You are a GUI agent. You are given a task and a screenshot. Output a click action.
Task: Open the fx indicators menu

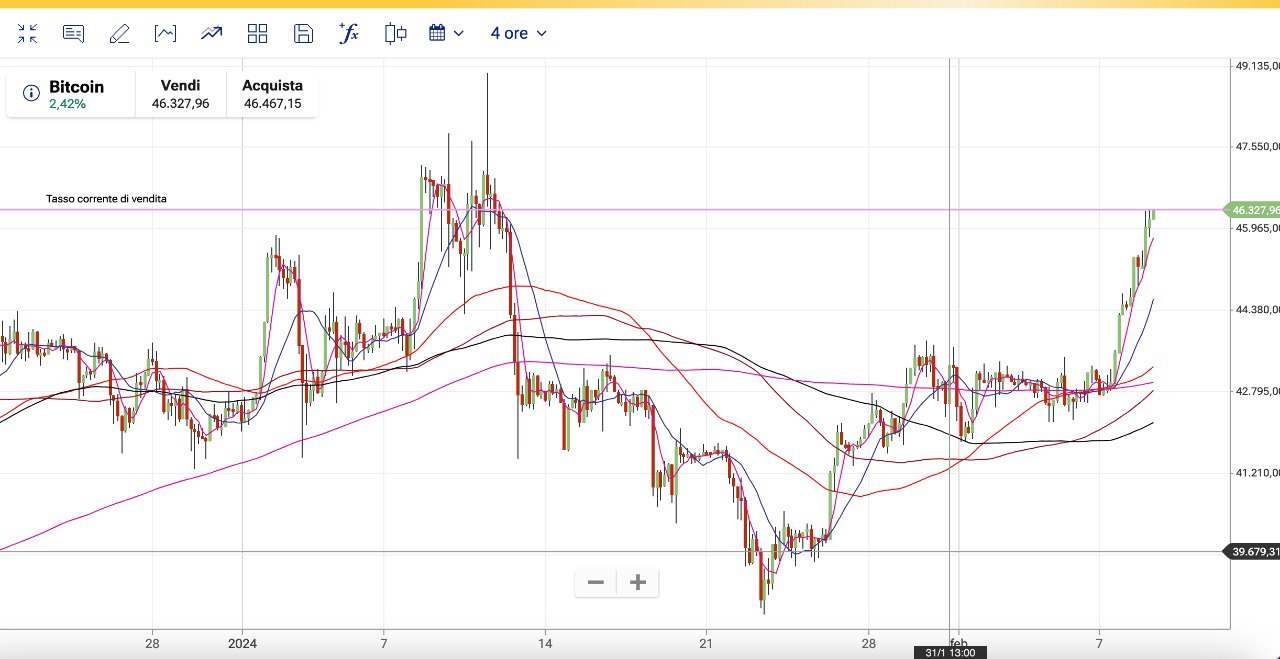click(349, 33)
